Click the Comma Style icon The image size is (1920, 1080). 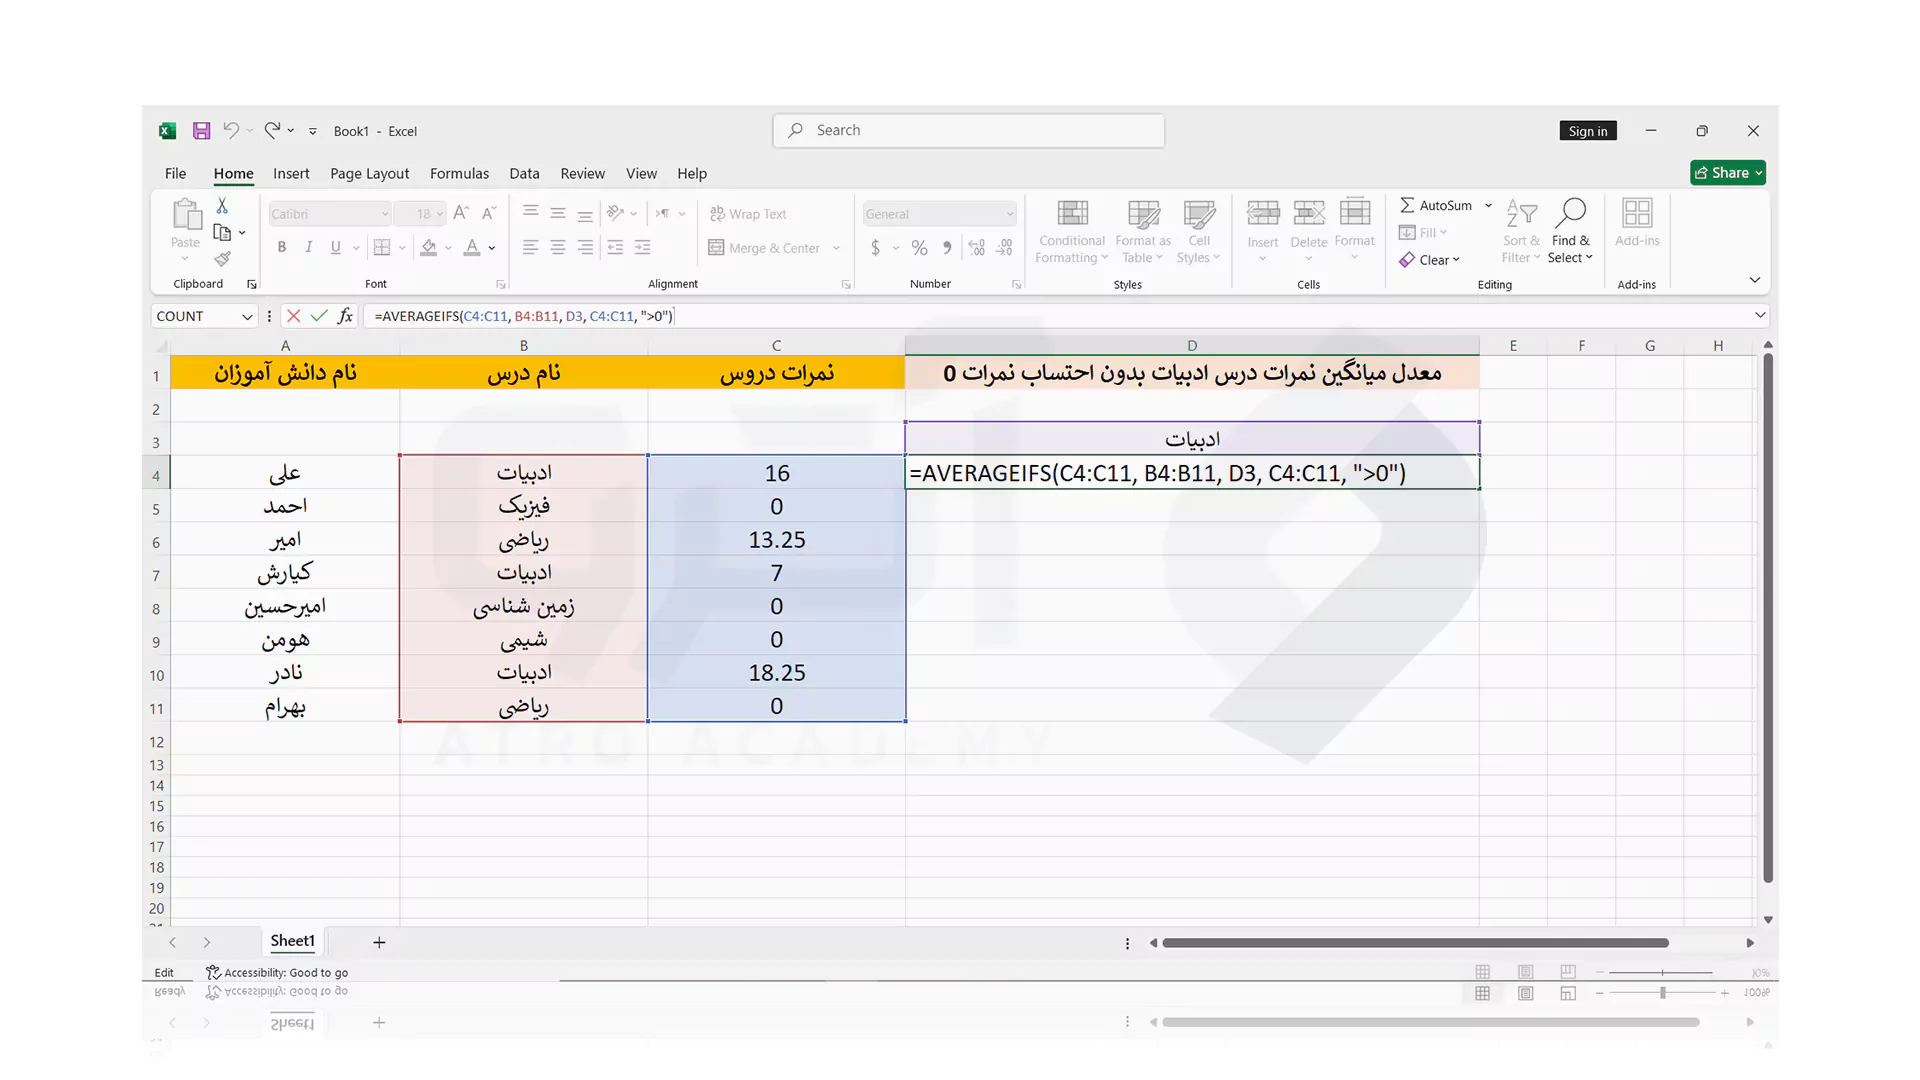pyautogui.click(x=947, y=248)
